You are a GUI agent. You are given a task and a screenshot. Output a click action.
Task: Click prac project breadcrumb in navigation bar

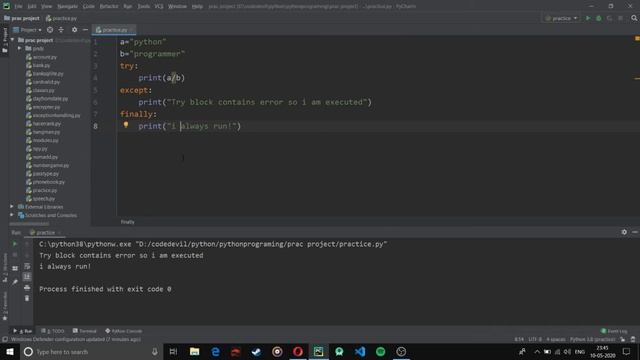22,18
